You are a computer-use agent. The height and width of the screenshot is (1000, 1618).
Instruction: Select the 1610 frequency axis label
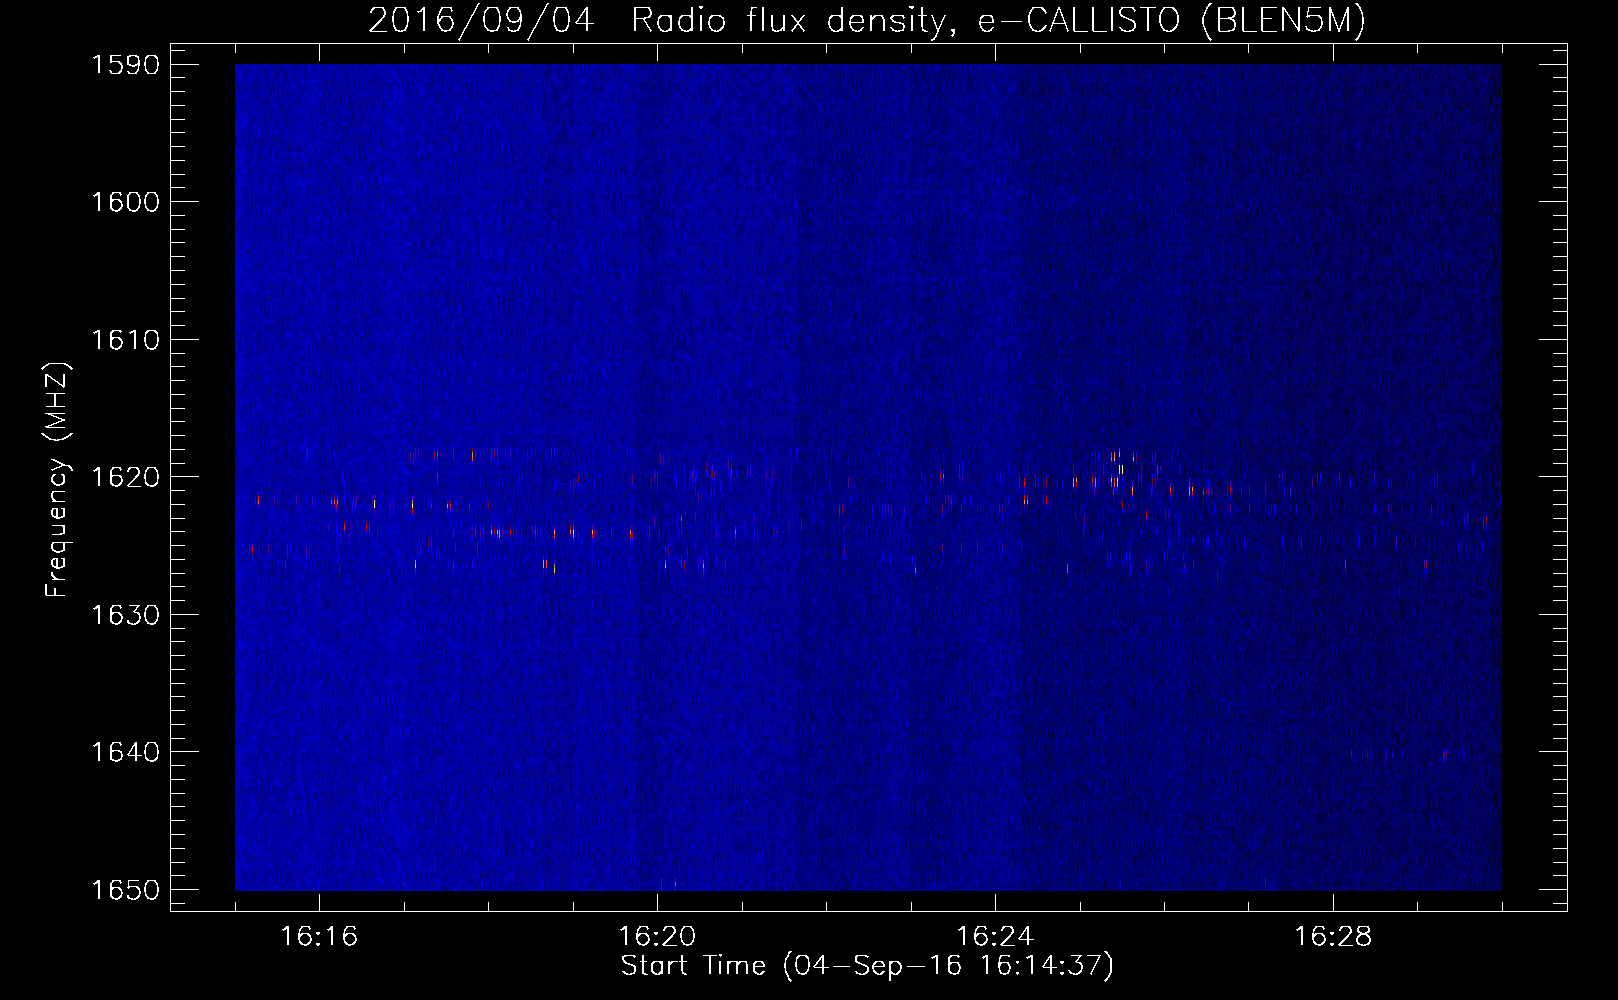(125, 340)
